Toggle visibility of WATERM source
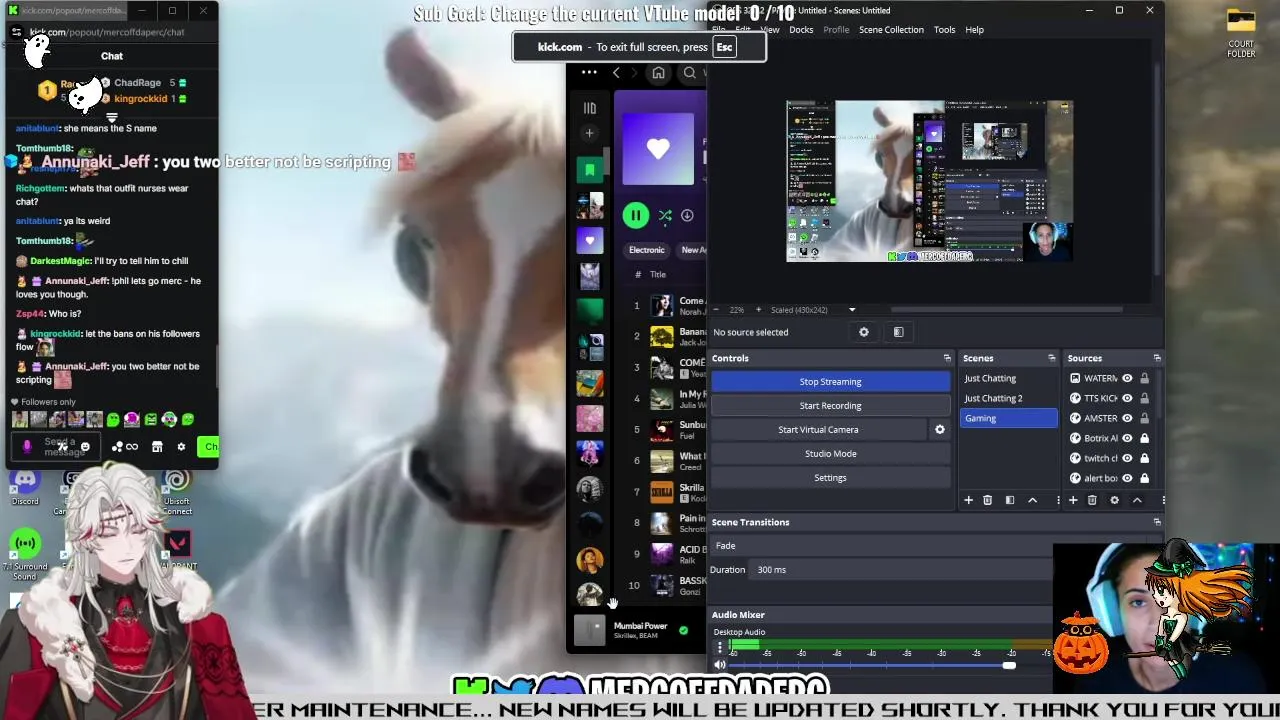 (x=1127, y=378)
